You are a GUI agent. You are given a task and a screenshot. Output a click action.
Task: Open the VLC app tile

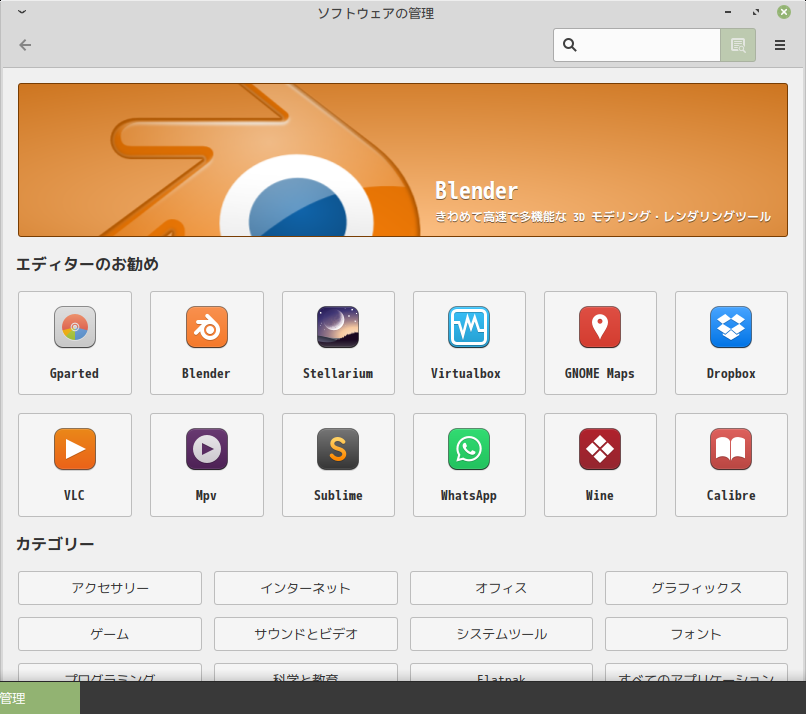(75, 465)
